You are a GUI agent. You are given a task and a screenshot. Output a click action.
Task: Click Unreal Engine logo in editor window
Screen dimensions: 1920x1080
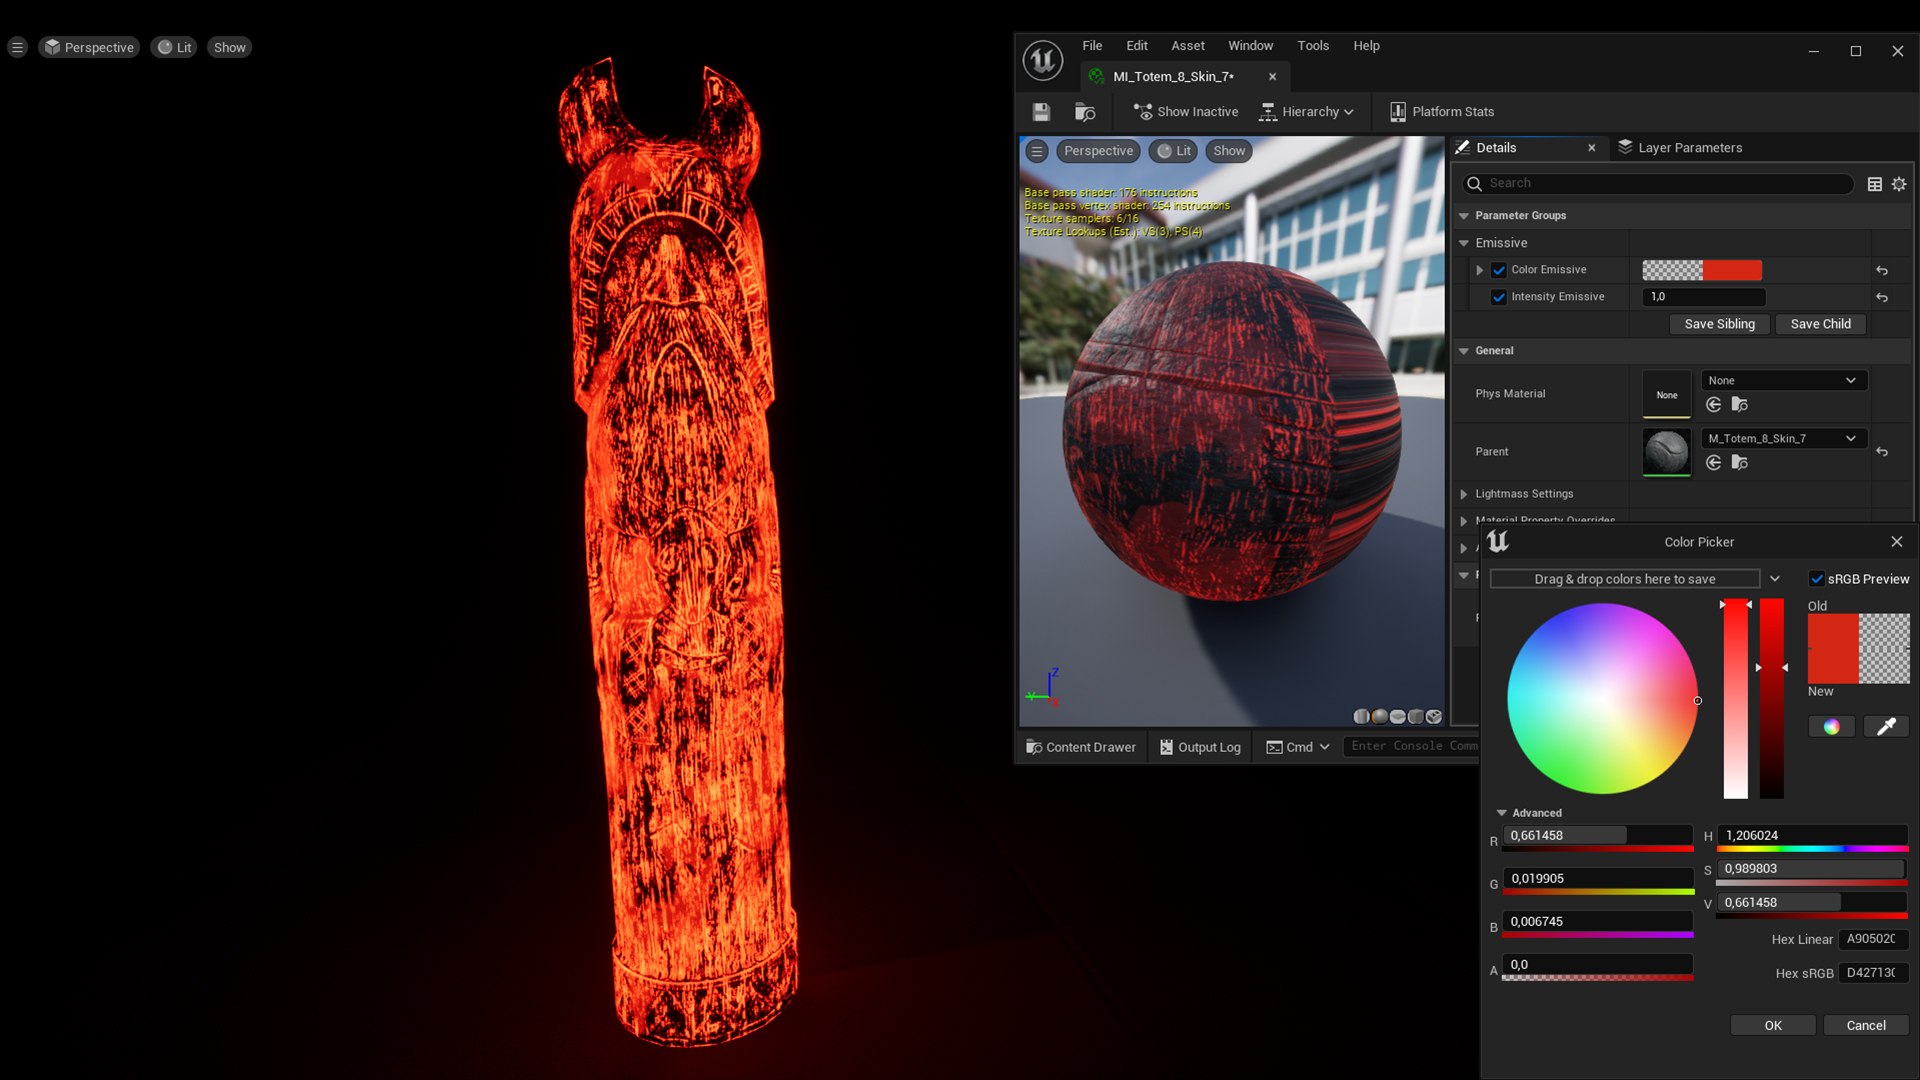(x=1043, y=61)
